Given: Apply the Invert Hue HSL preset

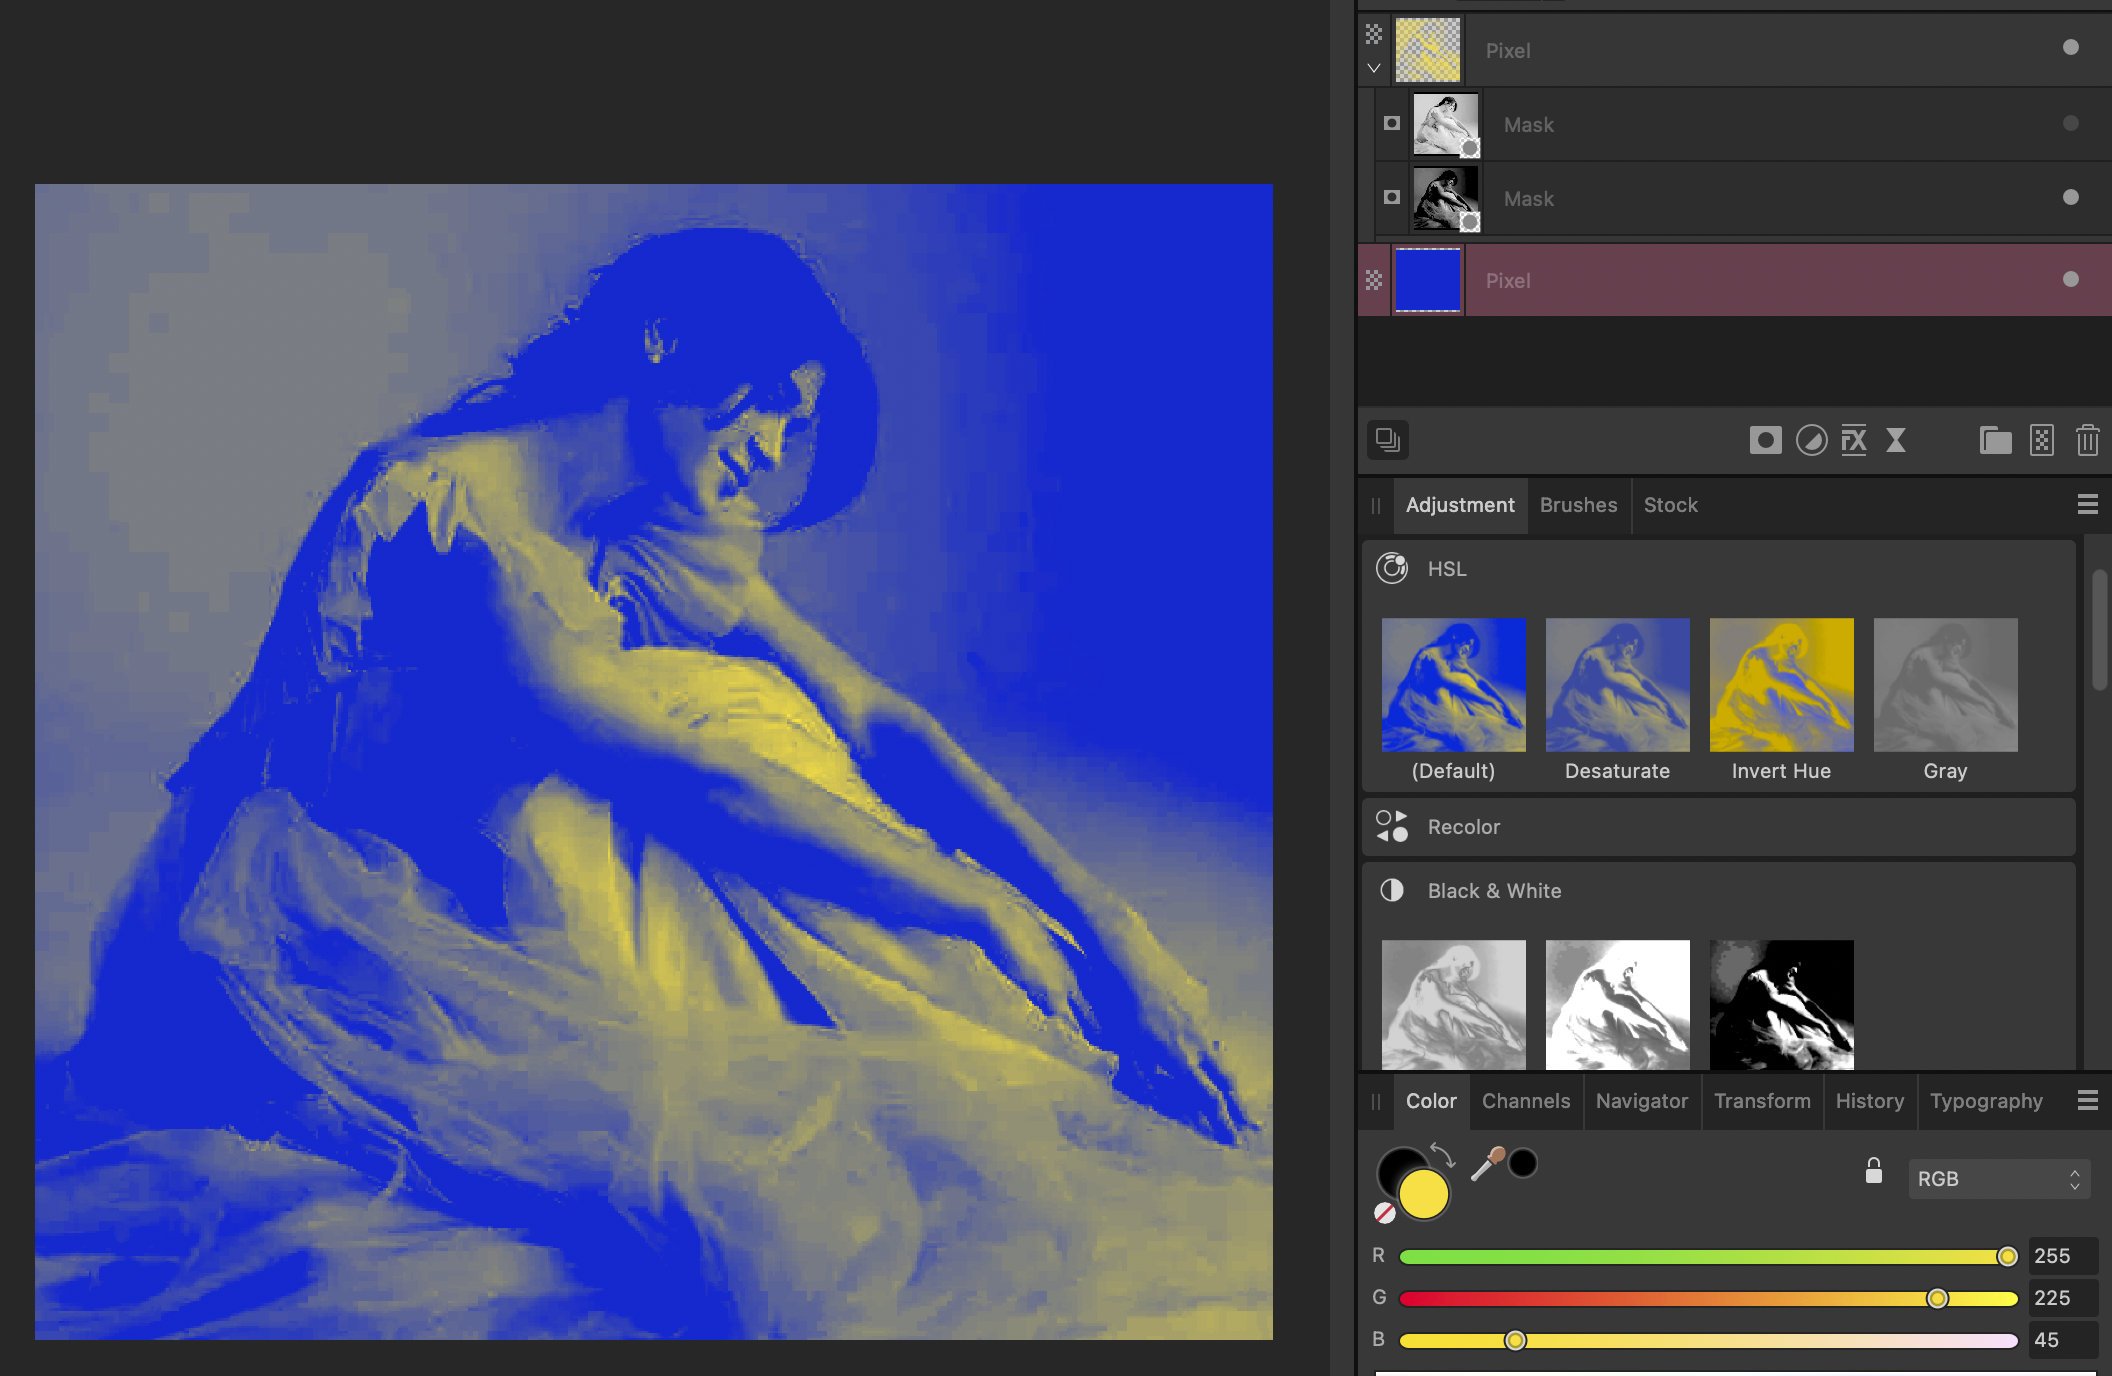Looking at the screenshot, I should (1781, 685).
